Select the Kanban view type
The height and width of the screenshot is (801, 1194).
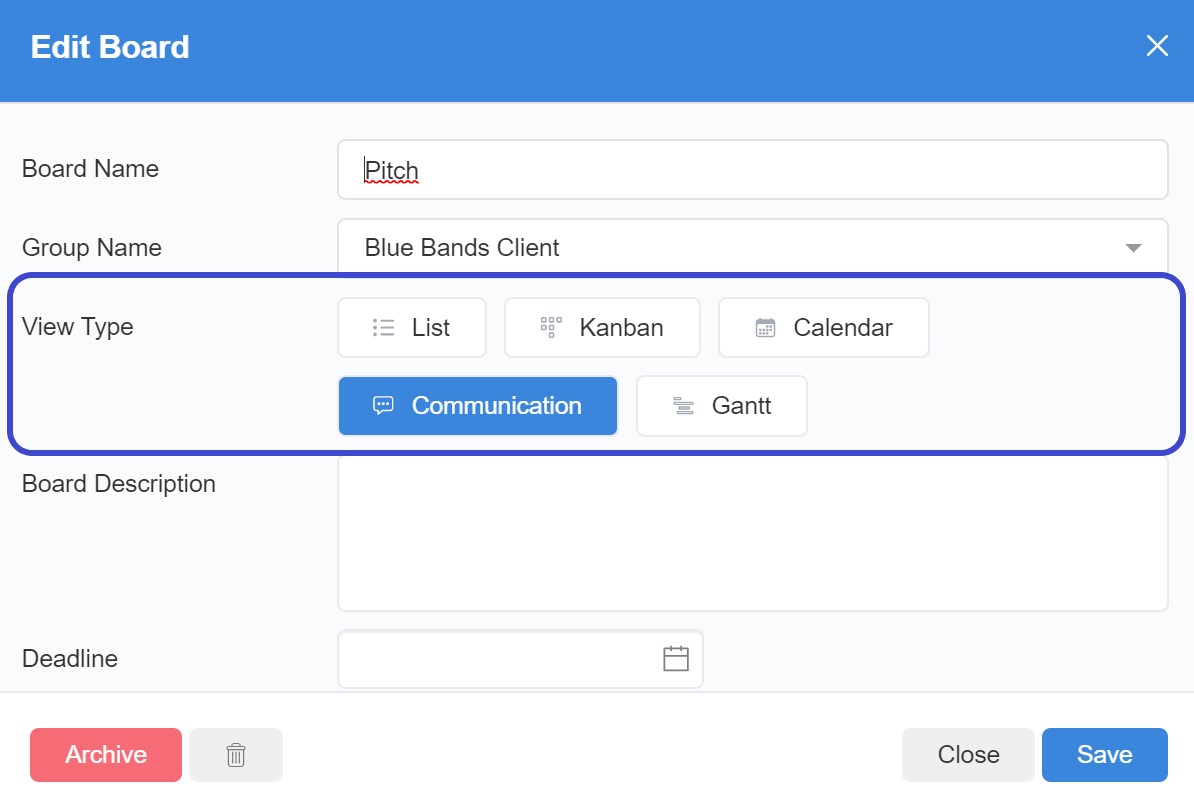602,327
